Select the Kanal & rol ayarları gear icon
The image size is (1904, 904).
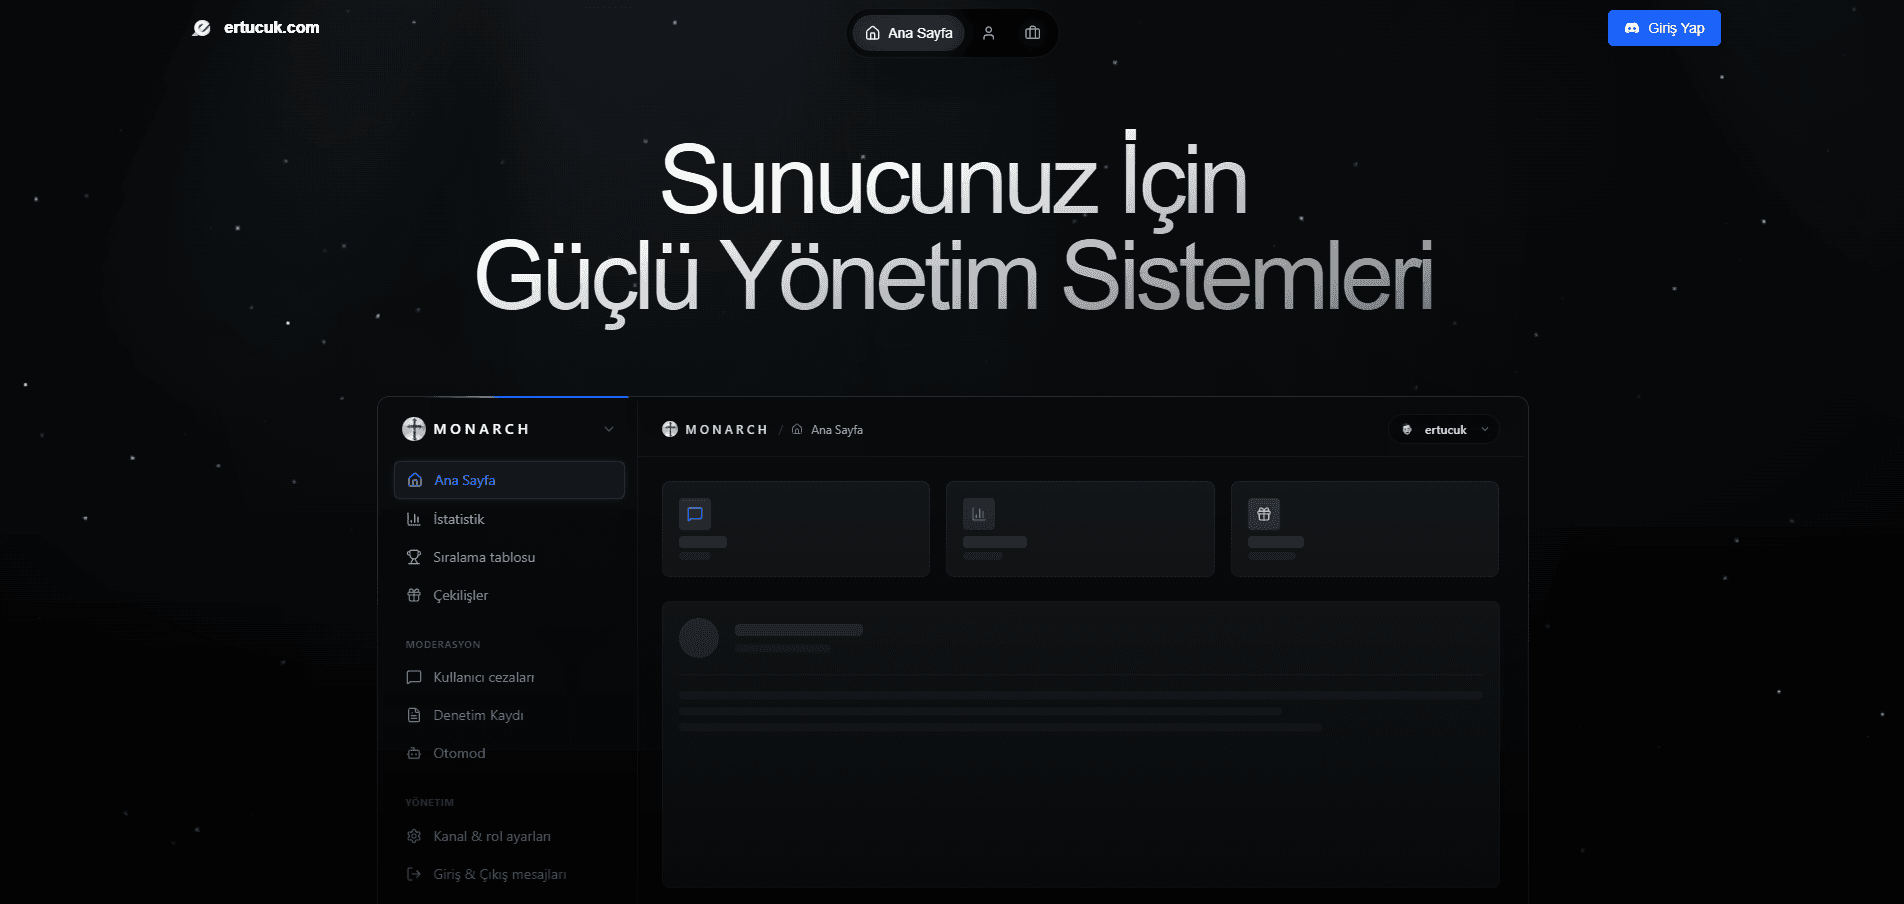(414, 835)
